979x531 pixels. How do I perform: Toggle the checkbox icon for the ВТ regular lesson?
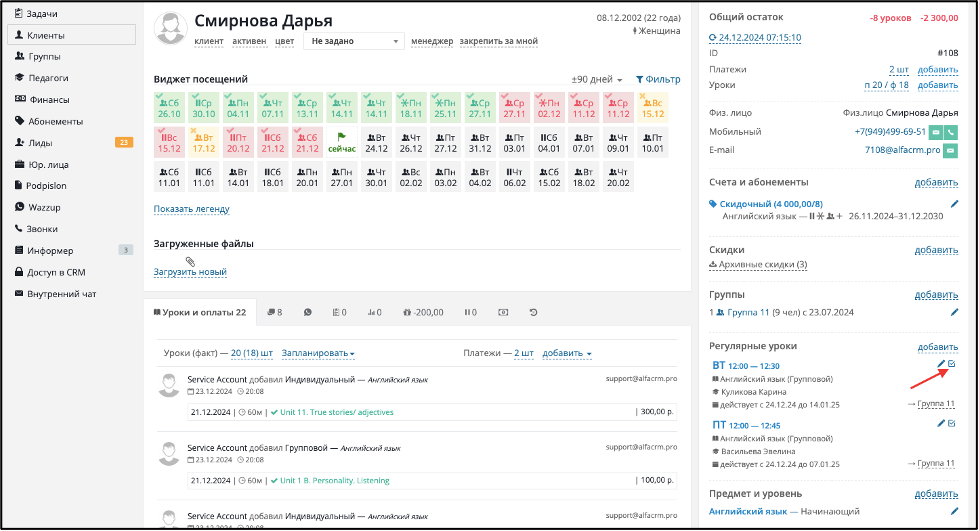coord(952,364)
